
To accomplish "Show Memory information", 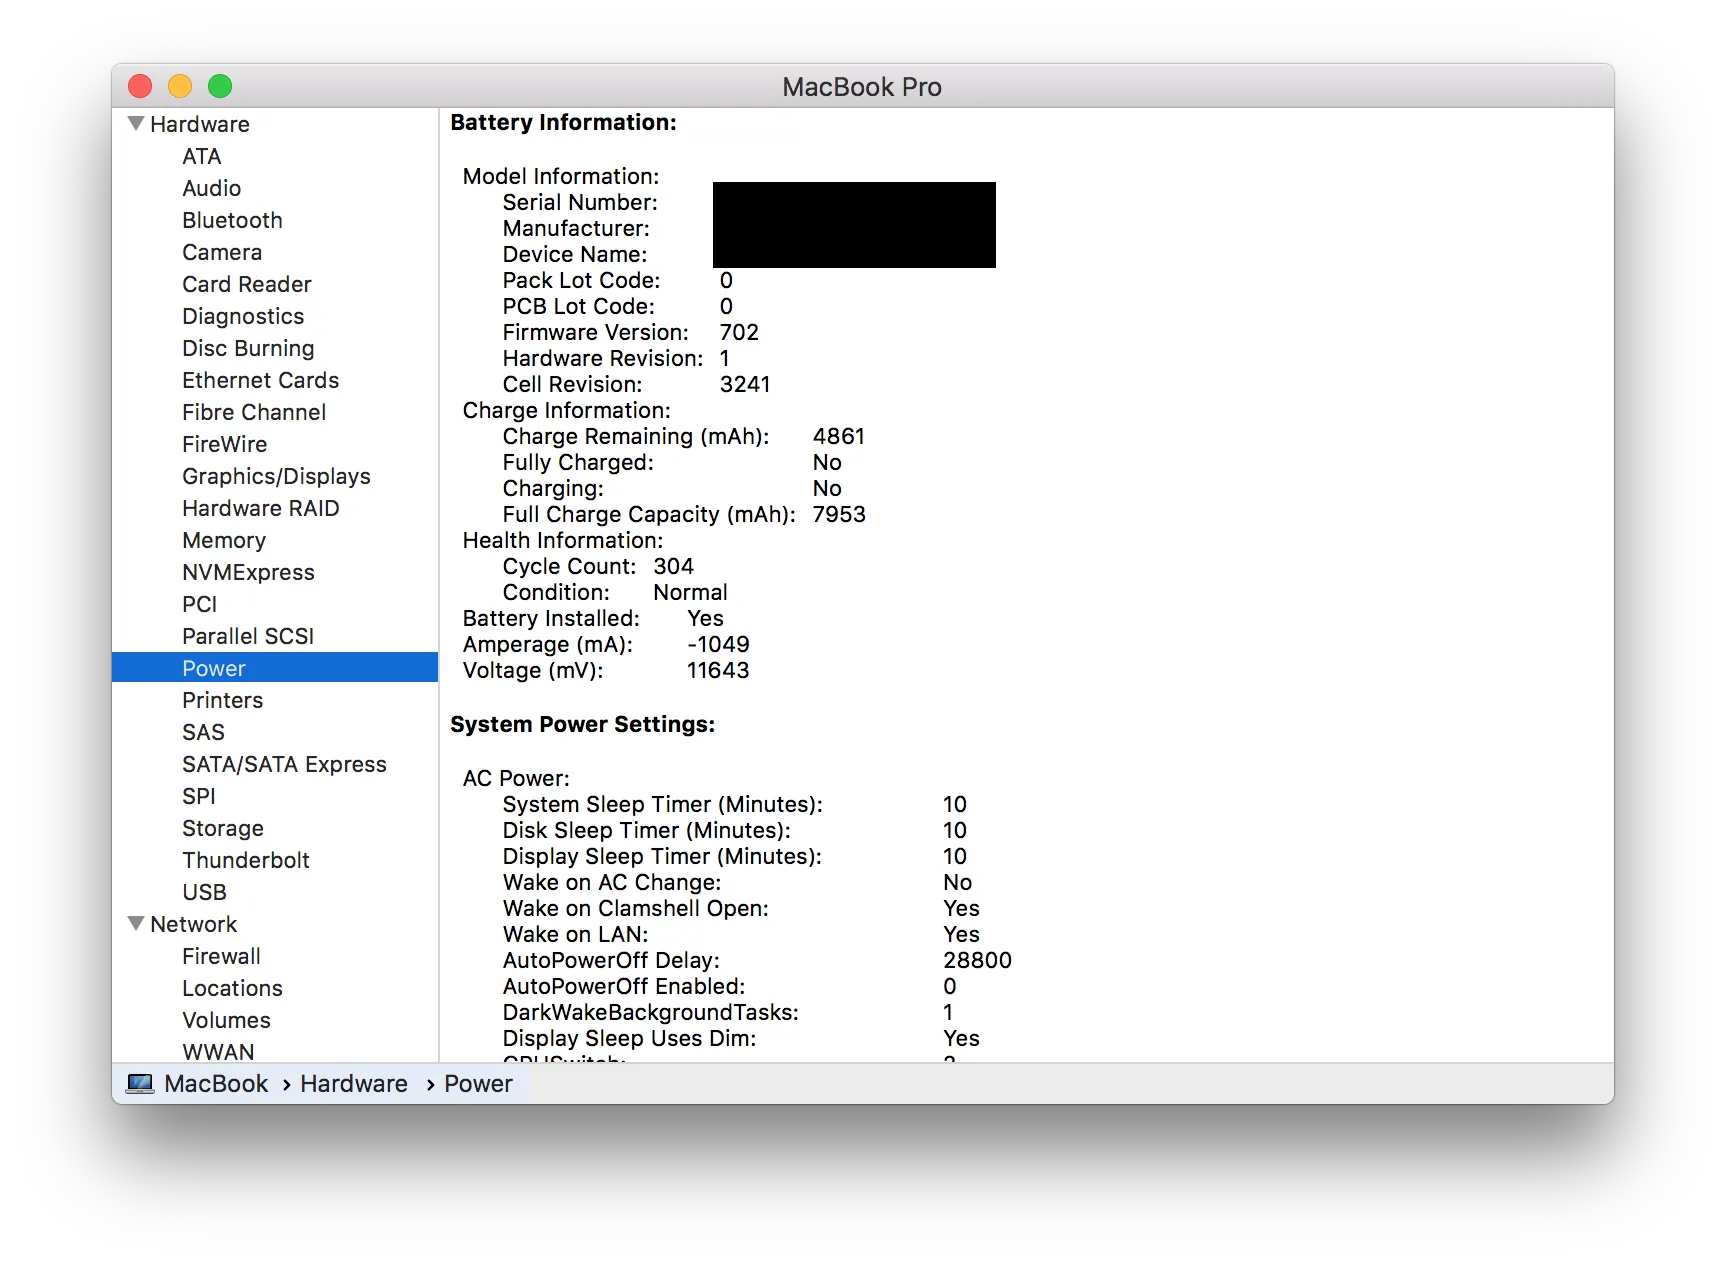I will 224,540.
